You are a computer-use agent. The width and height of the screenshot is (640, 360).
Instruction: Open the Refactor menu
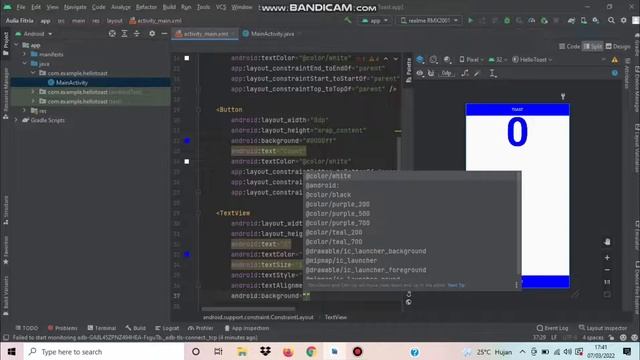146,7
